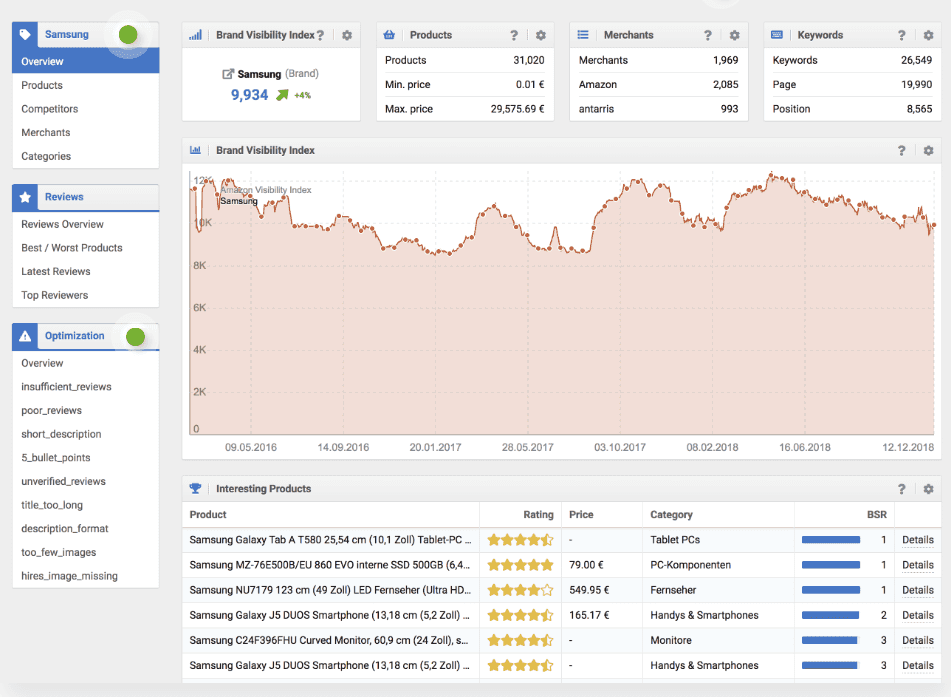The width and height of the screenshot is (951, 697).
Task: Open description_format optimization item
Action: click(65, 528)
